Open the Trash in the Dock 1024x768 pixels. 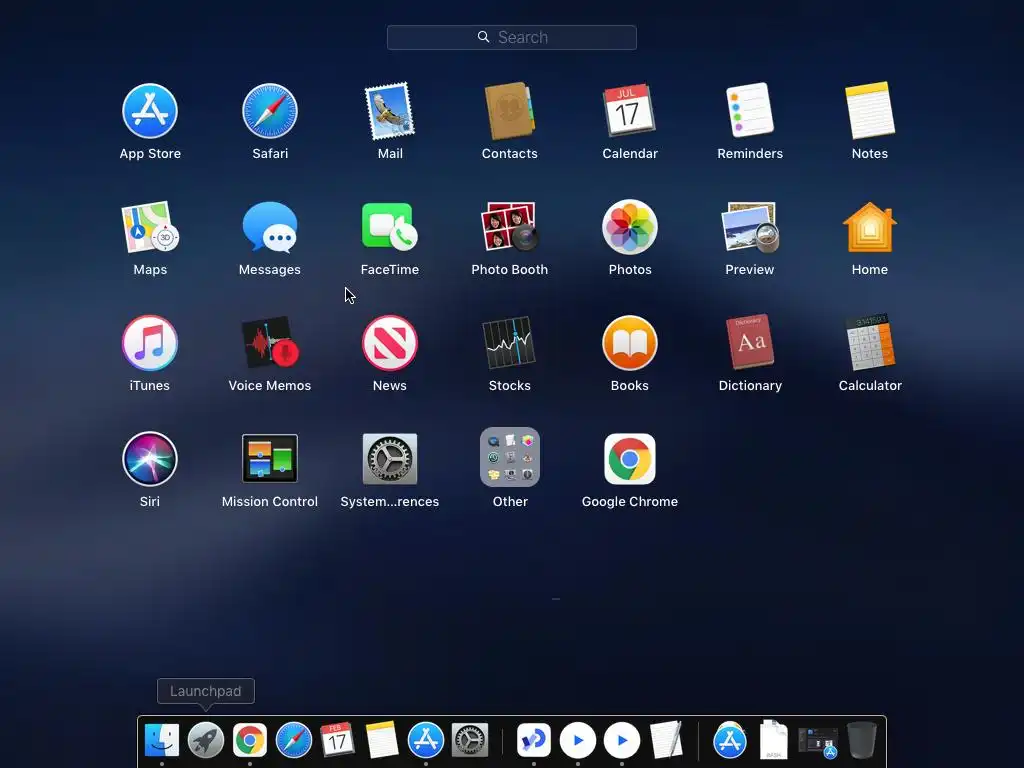(861, 740)
